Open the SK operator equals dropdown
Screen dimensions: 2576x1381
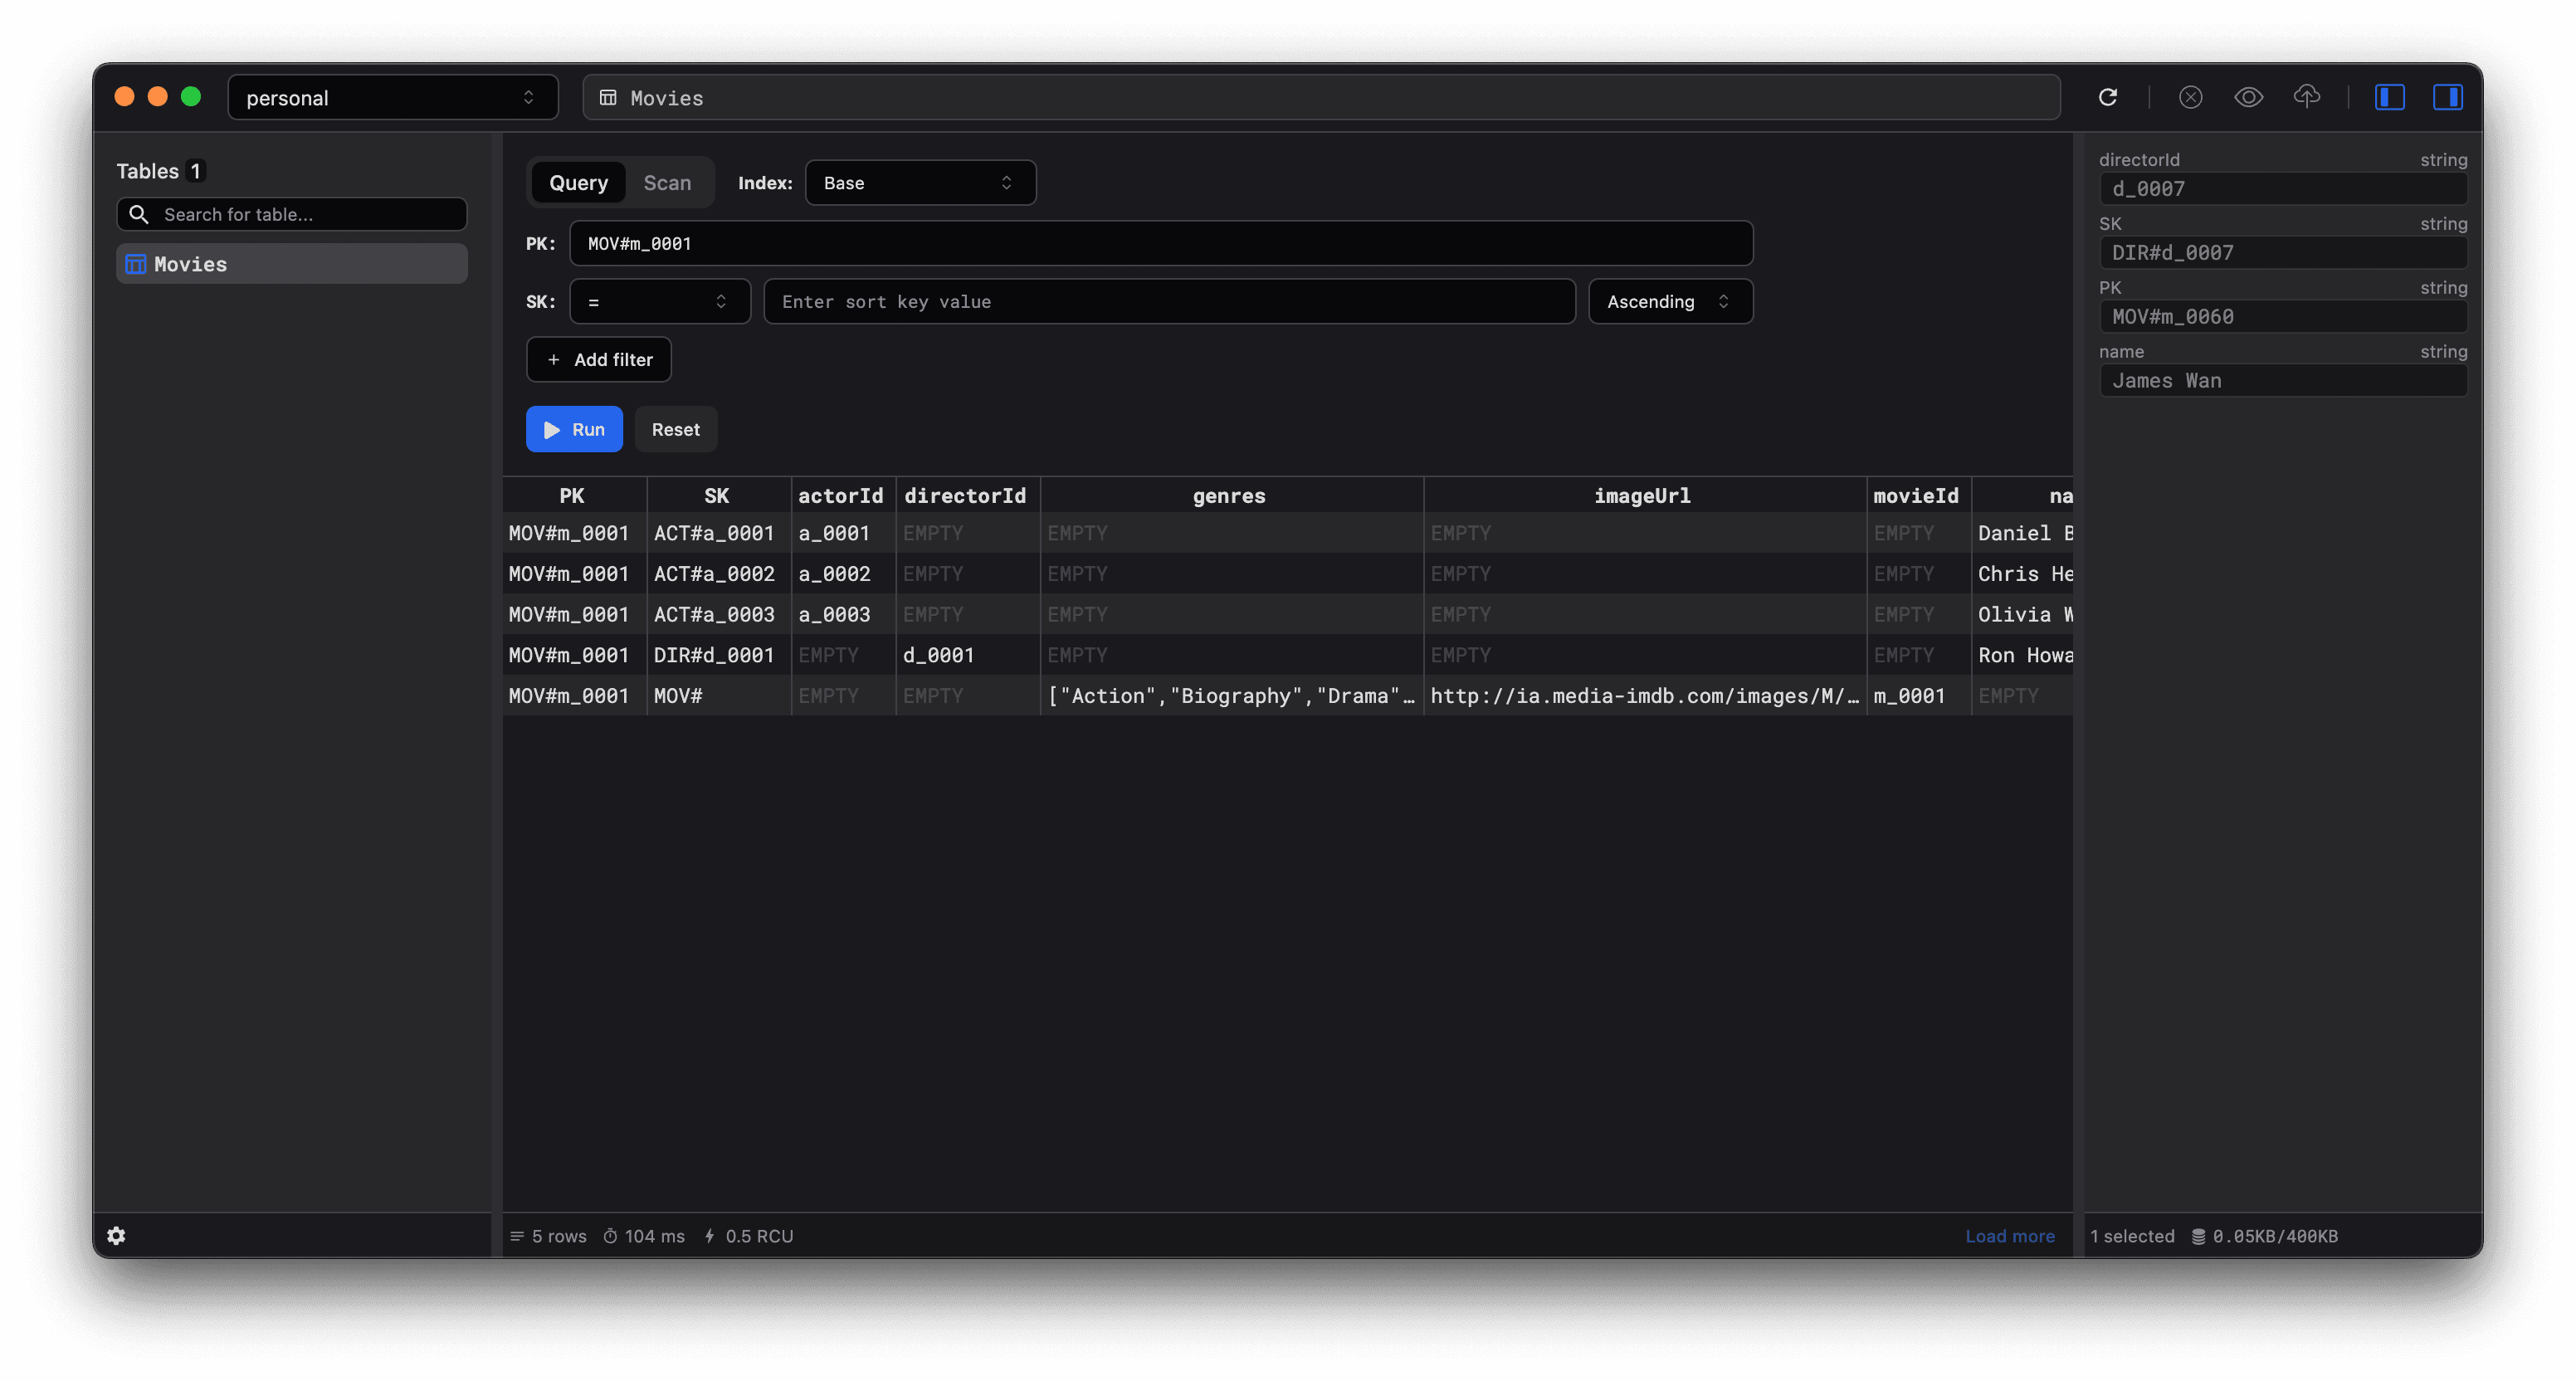[x=659, y=301]
